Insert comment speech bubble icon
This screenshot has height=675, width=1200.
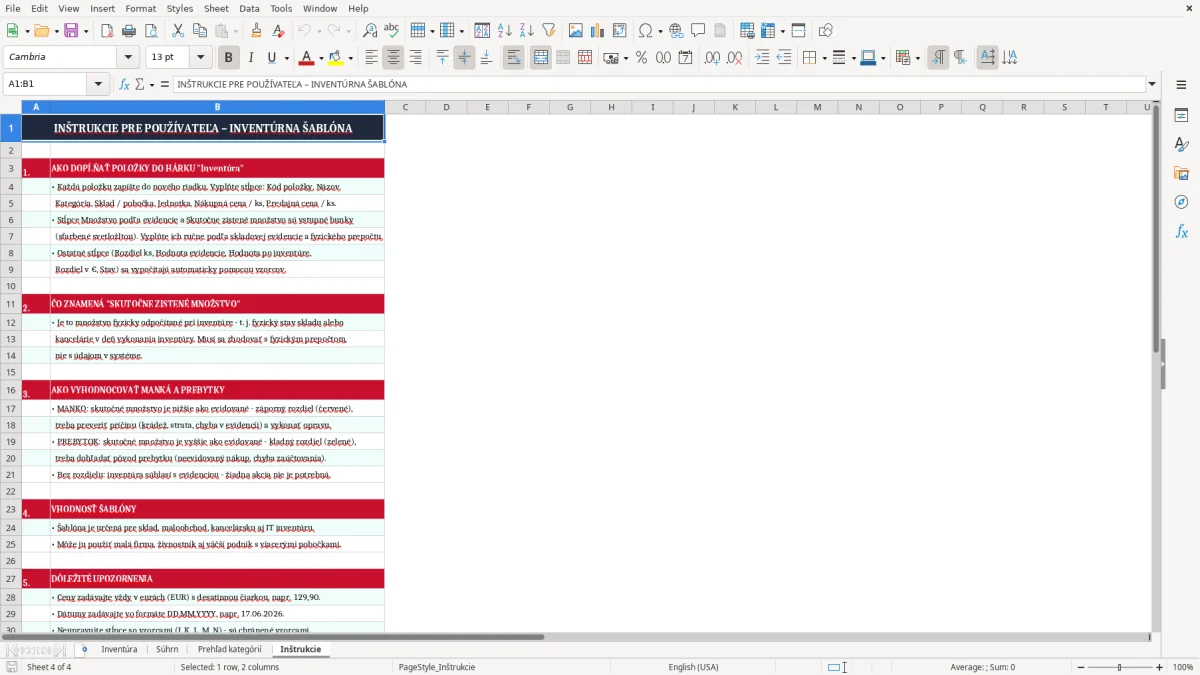tap(698, 31)
